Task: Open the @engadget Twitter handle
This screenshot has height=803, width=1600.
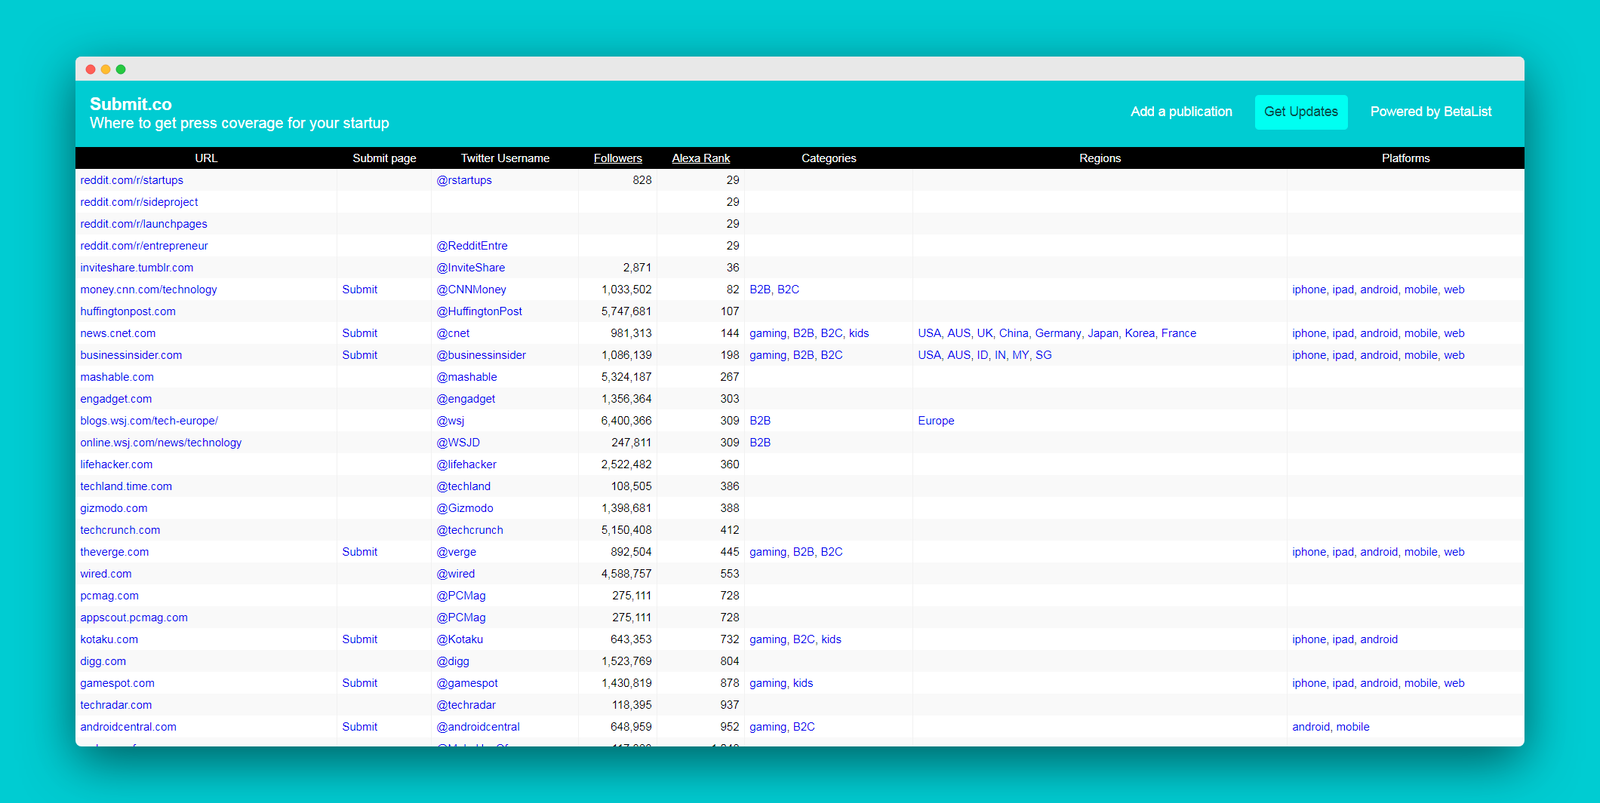Action: [x=466, y=399]
